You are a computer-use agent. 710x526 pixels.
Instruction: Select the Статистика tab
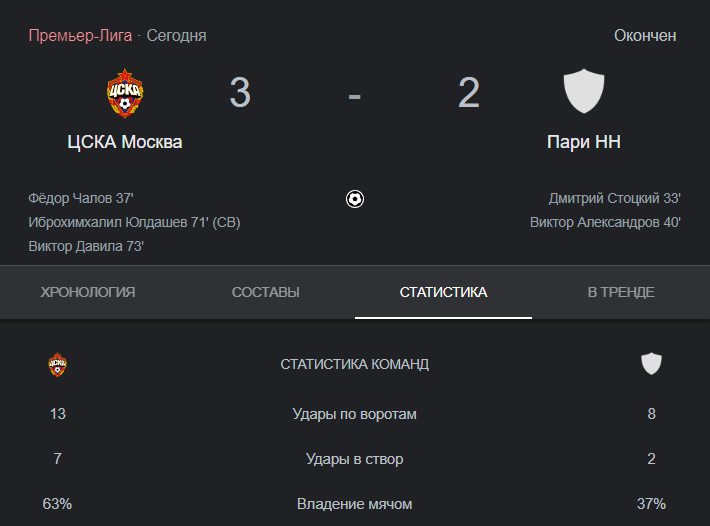coord(443,292)
